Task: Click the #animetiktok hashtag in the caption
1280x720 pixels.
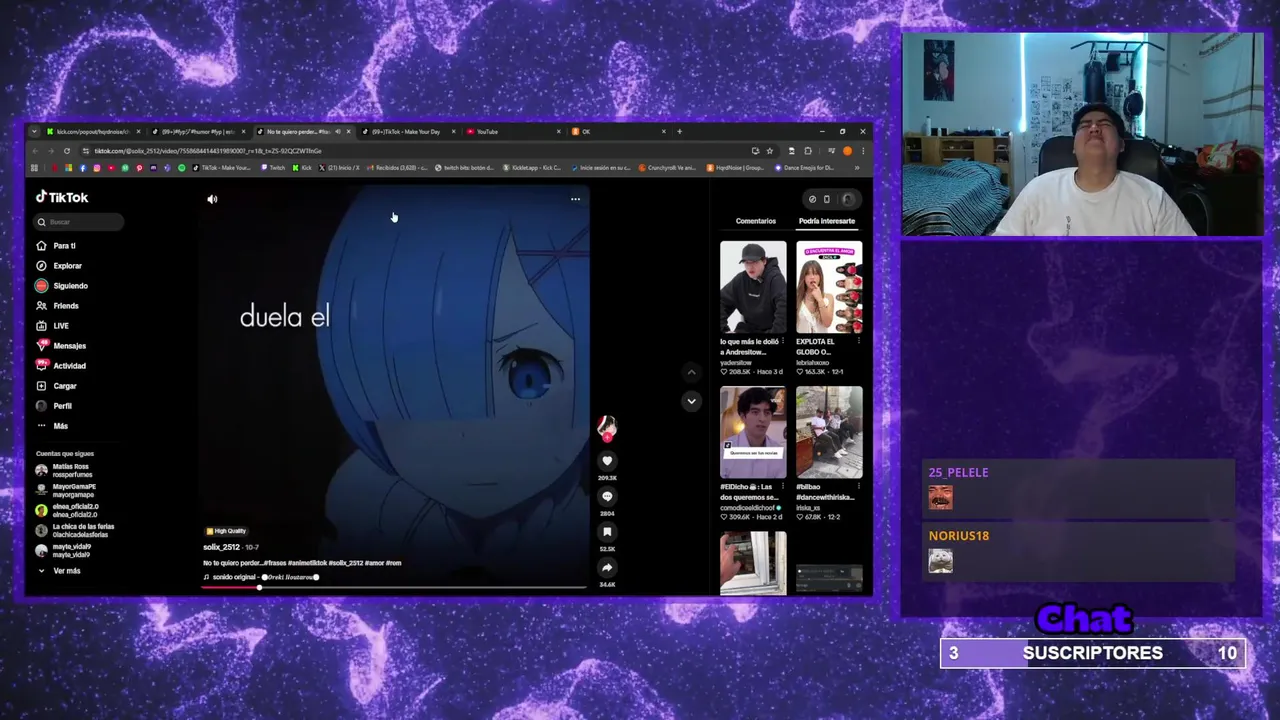Action: (305, 563)
